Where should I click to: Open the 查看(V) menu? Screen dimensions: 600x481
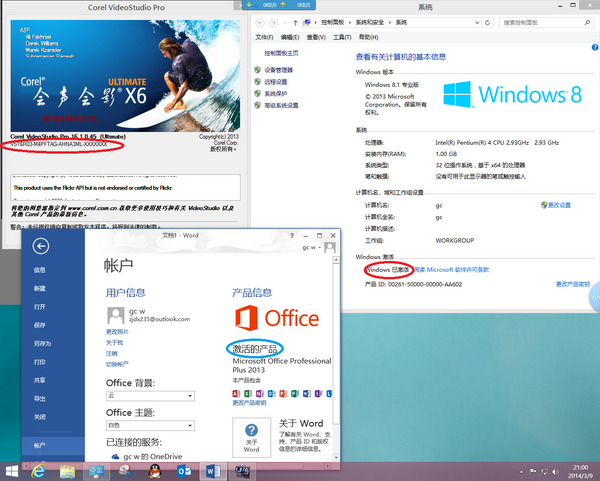pyautogui.click(x=316, y=37)
